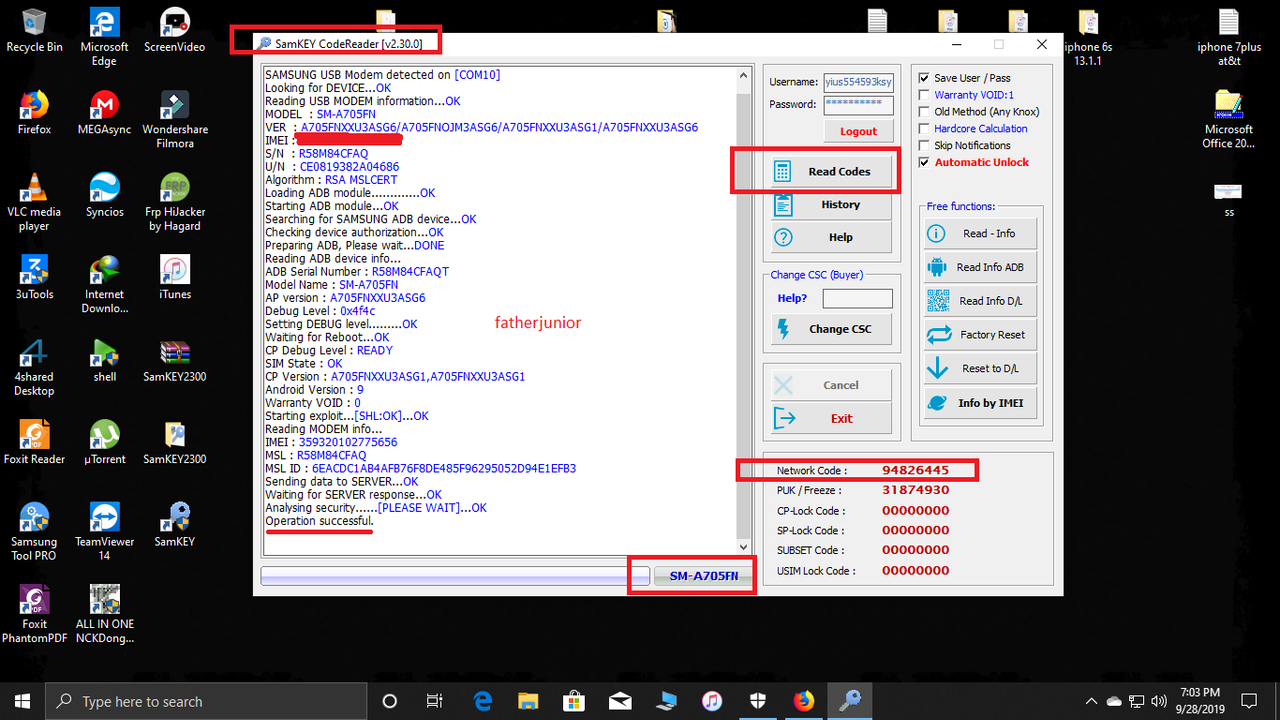Open ALL IN ONE NCKDongle desktop icon
This screenshot has width=1280, height=720.
104,614
